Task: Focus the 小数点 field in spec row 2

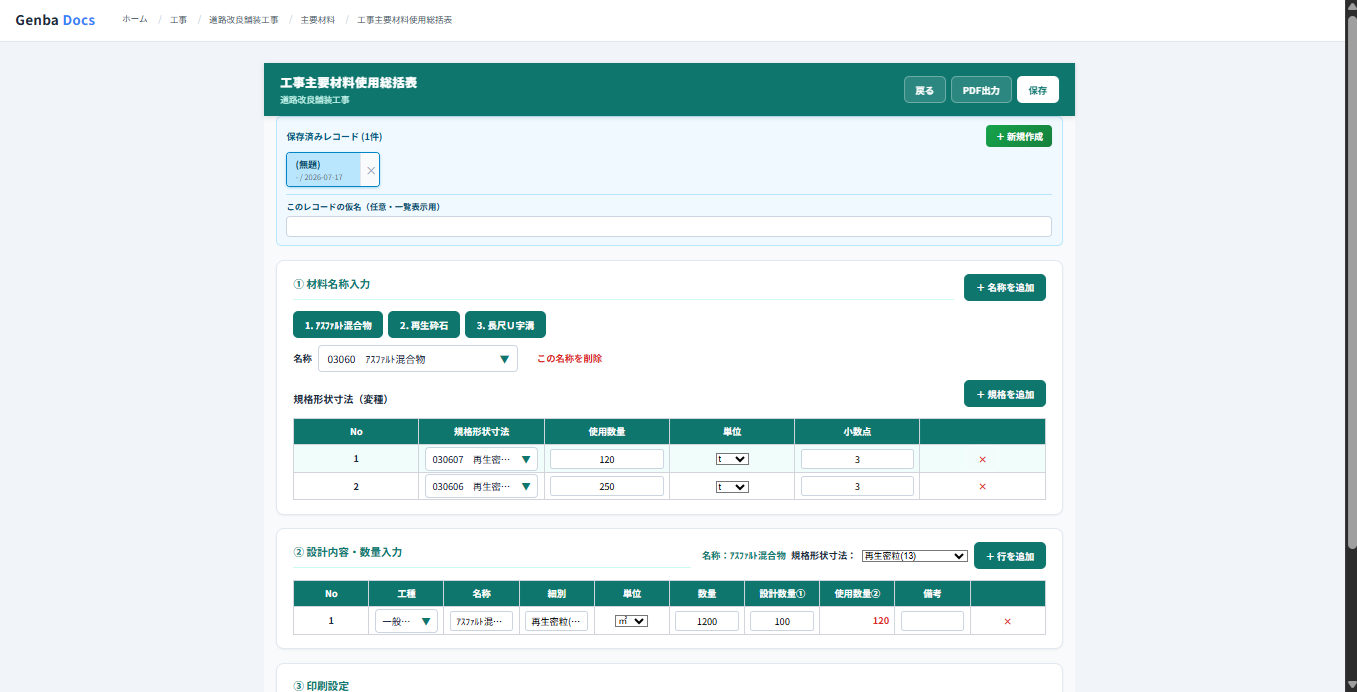Action: tap(857, 486)
